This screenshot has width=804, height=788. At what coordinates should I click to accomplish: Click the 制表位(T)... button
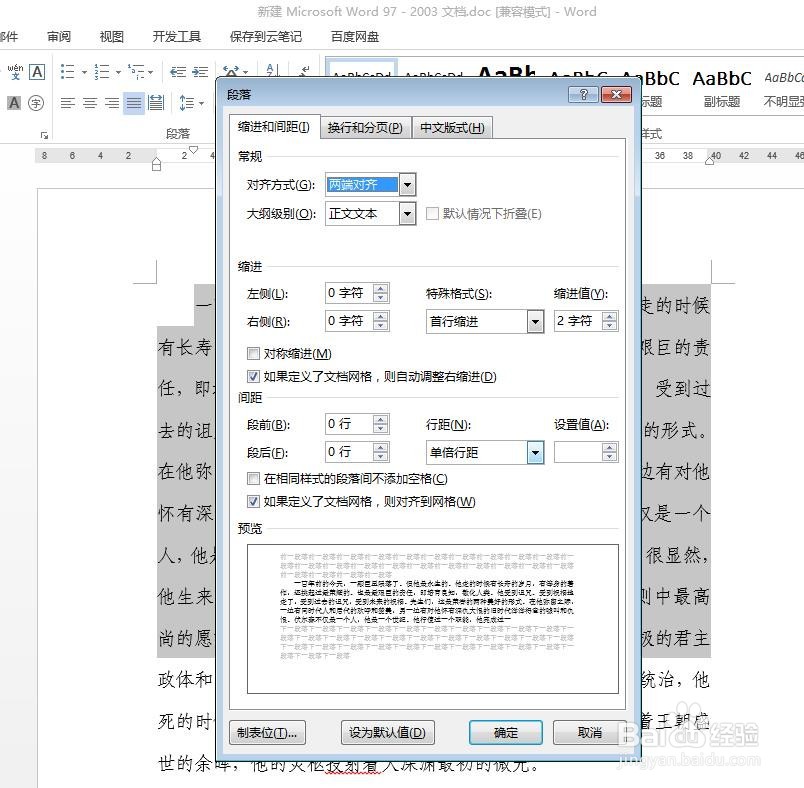point(267,732)
